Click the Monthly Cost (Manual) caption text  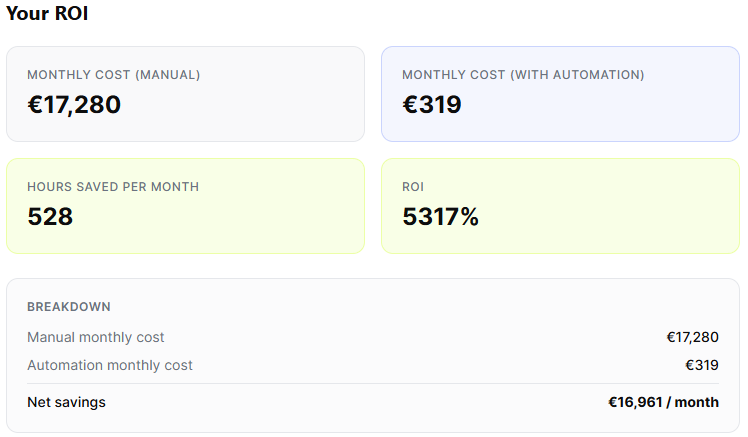(114, 75)
